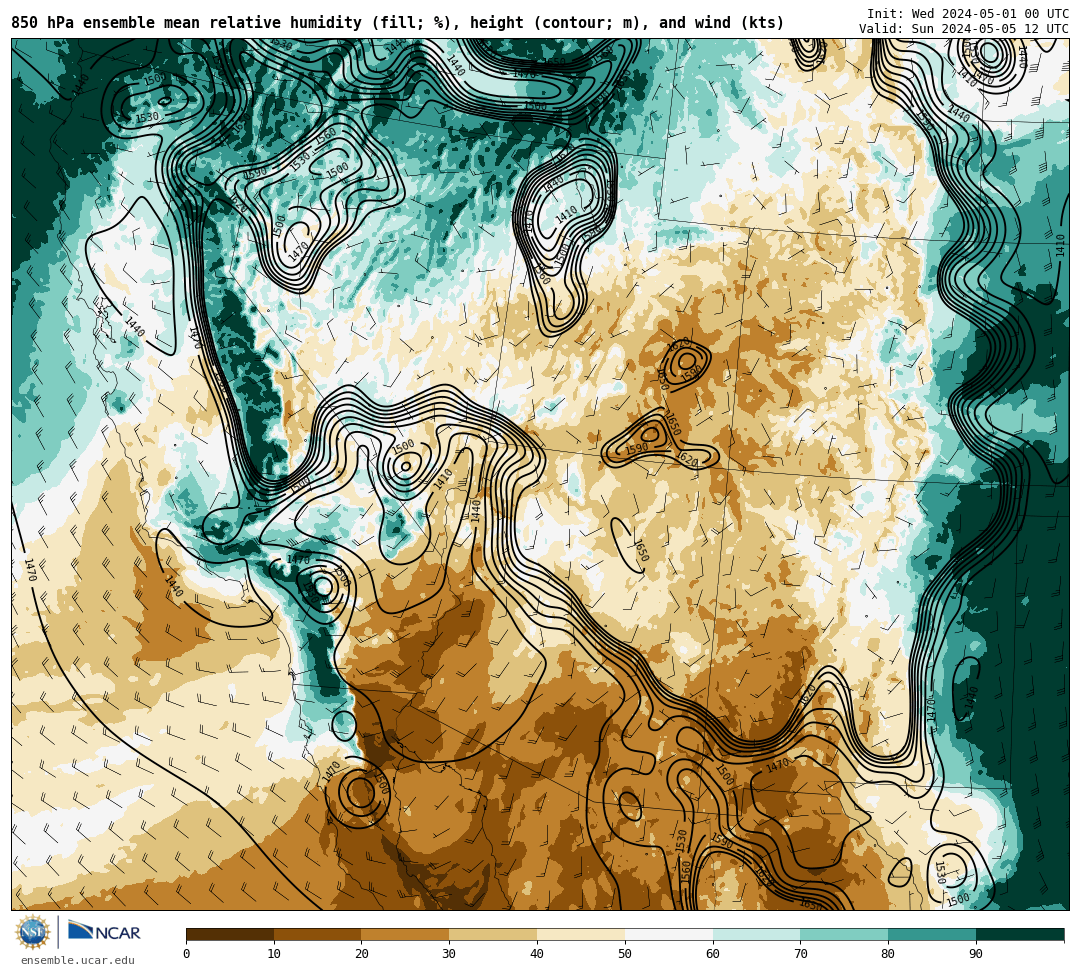Click the ensemble.ucar.edu text
The image size is (1080, 973).
tap(77, 960)
